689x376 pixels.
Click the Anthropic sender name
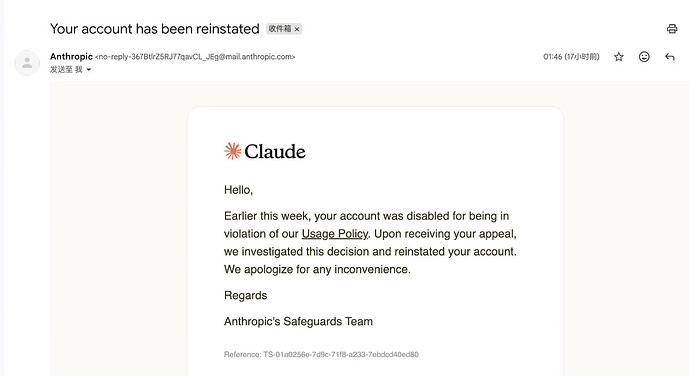[71, 57]
